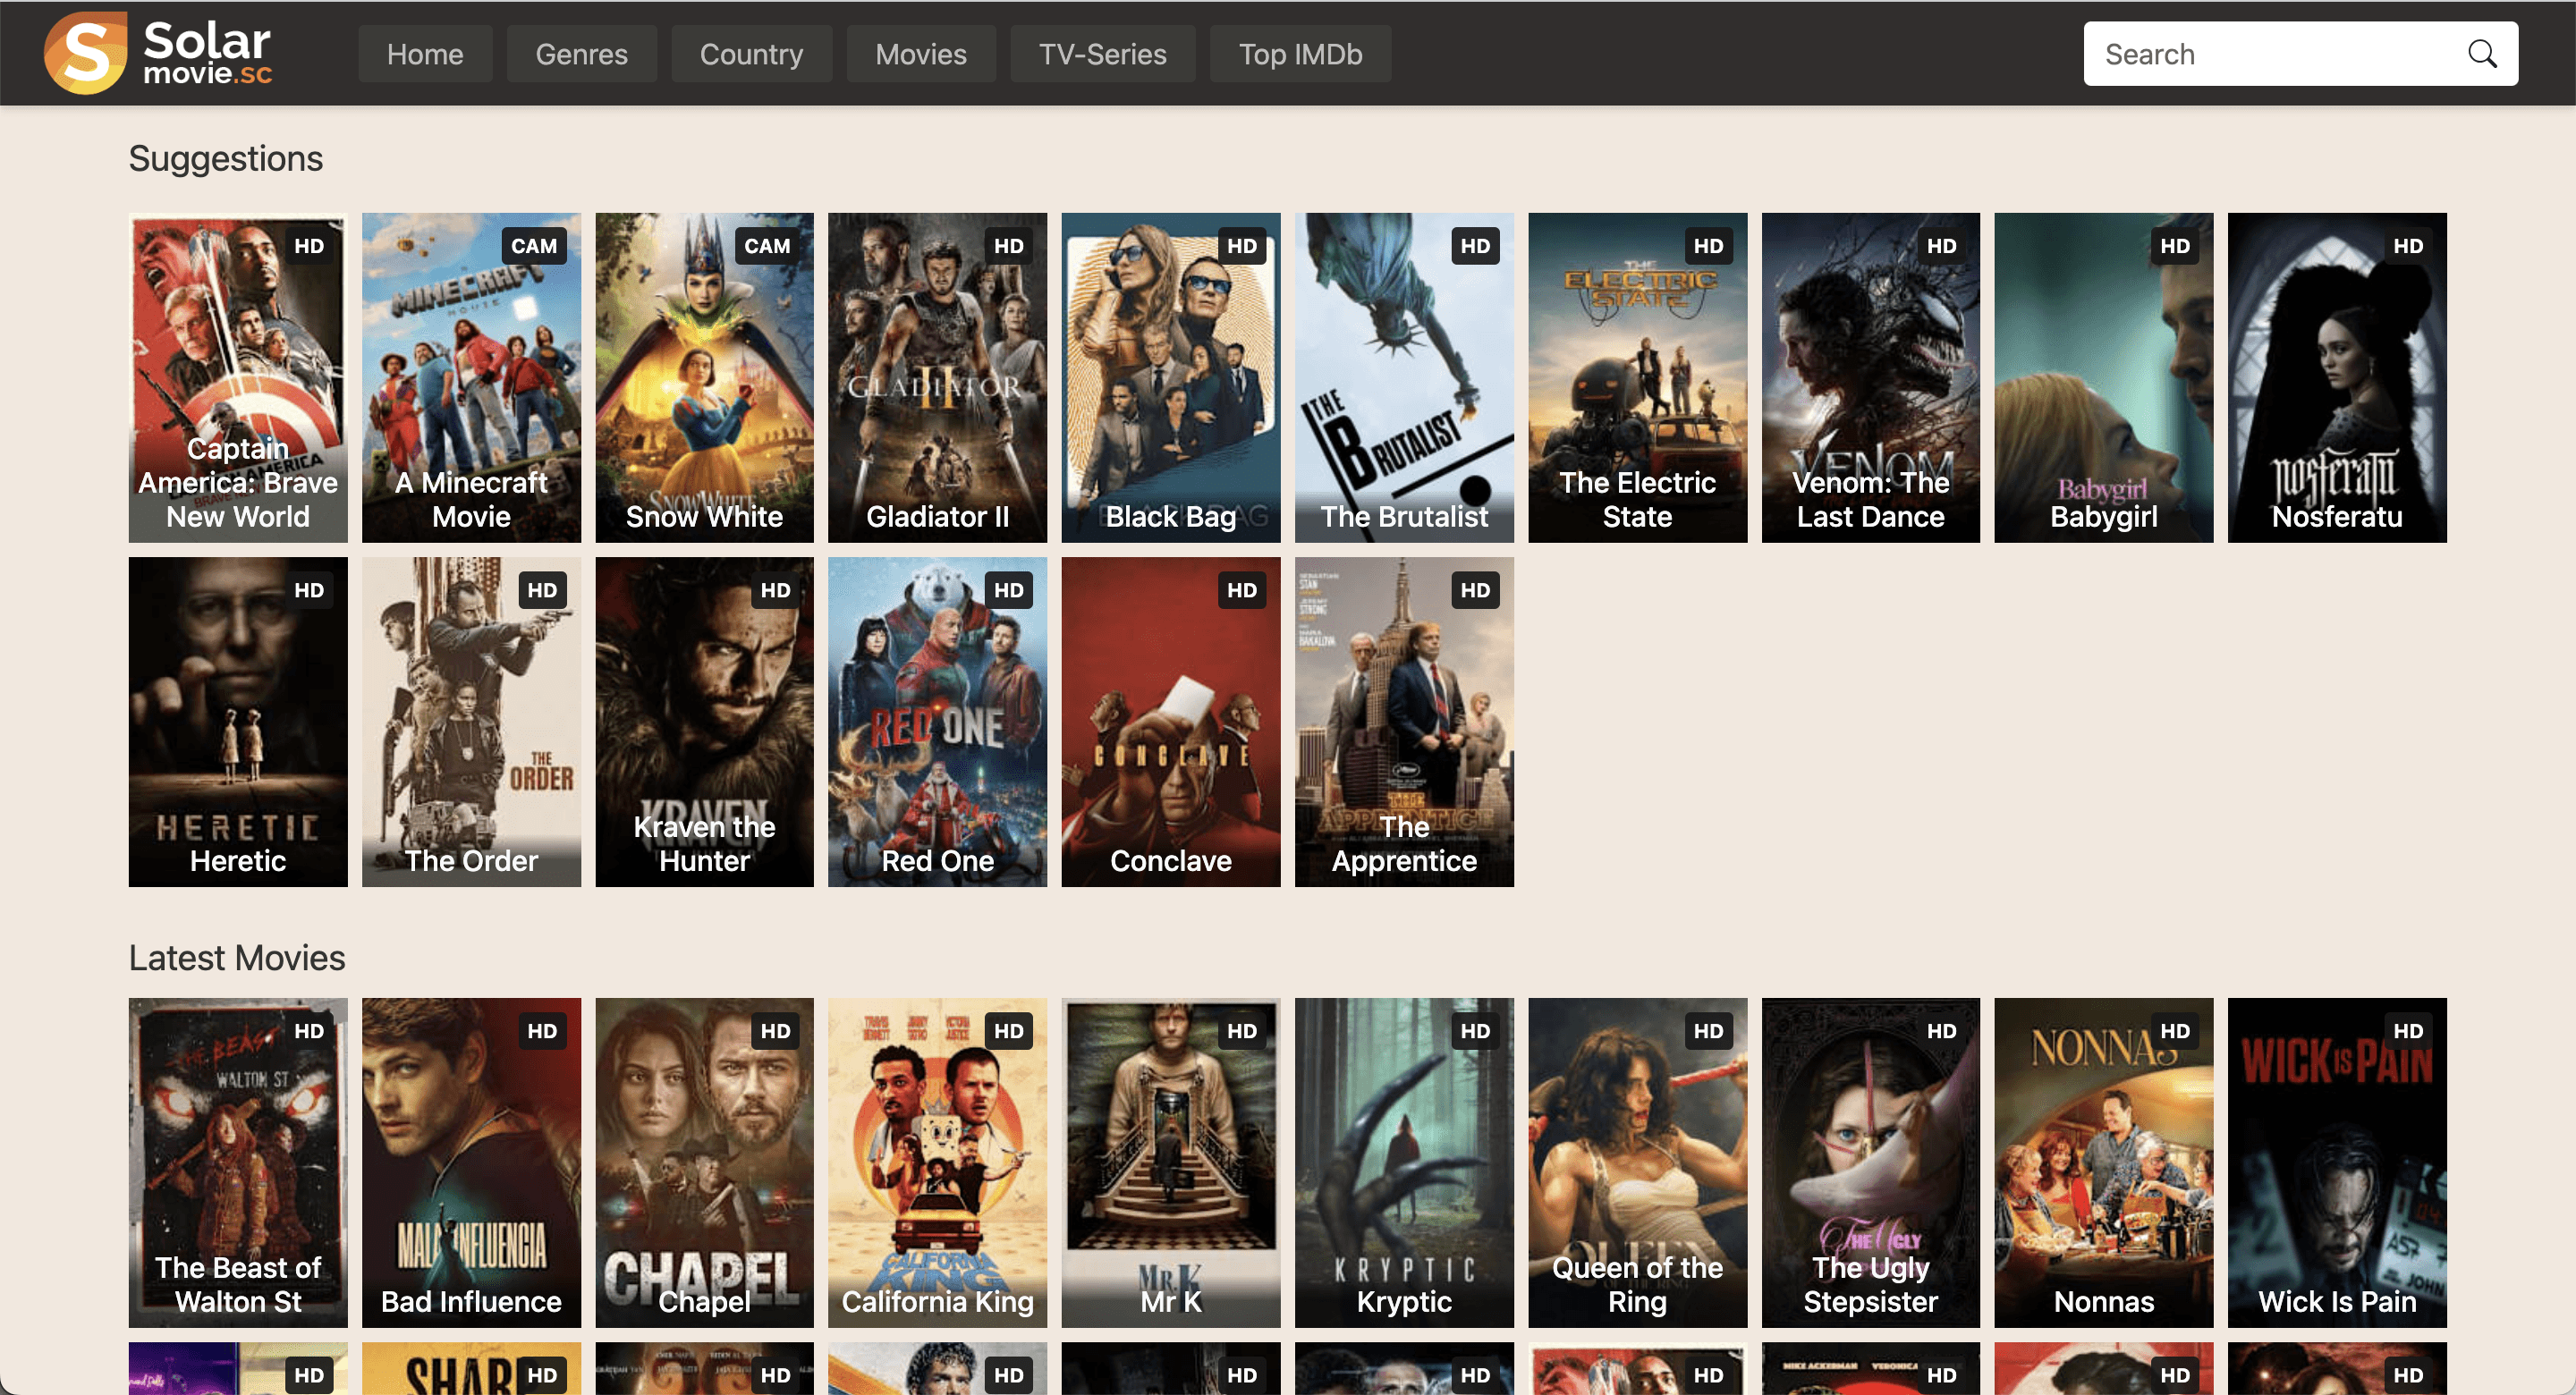The width and height of the screenshot is (2576, 1395).
Task: Choose the Black Bag movie
Action: [x=1171, y=378]
